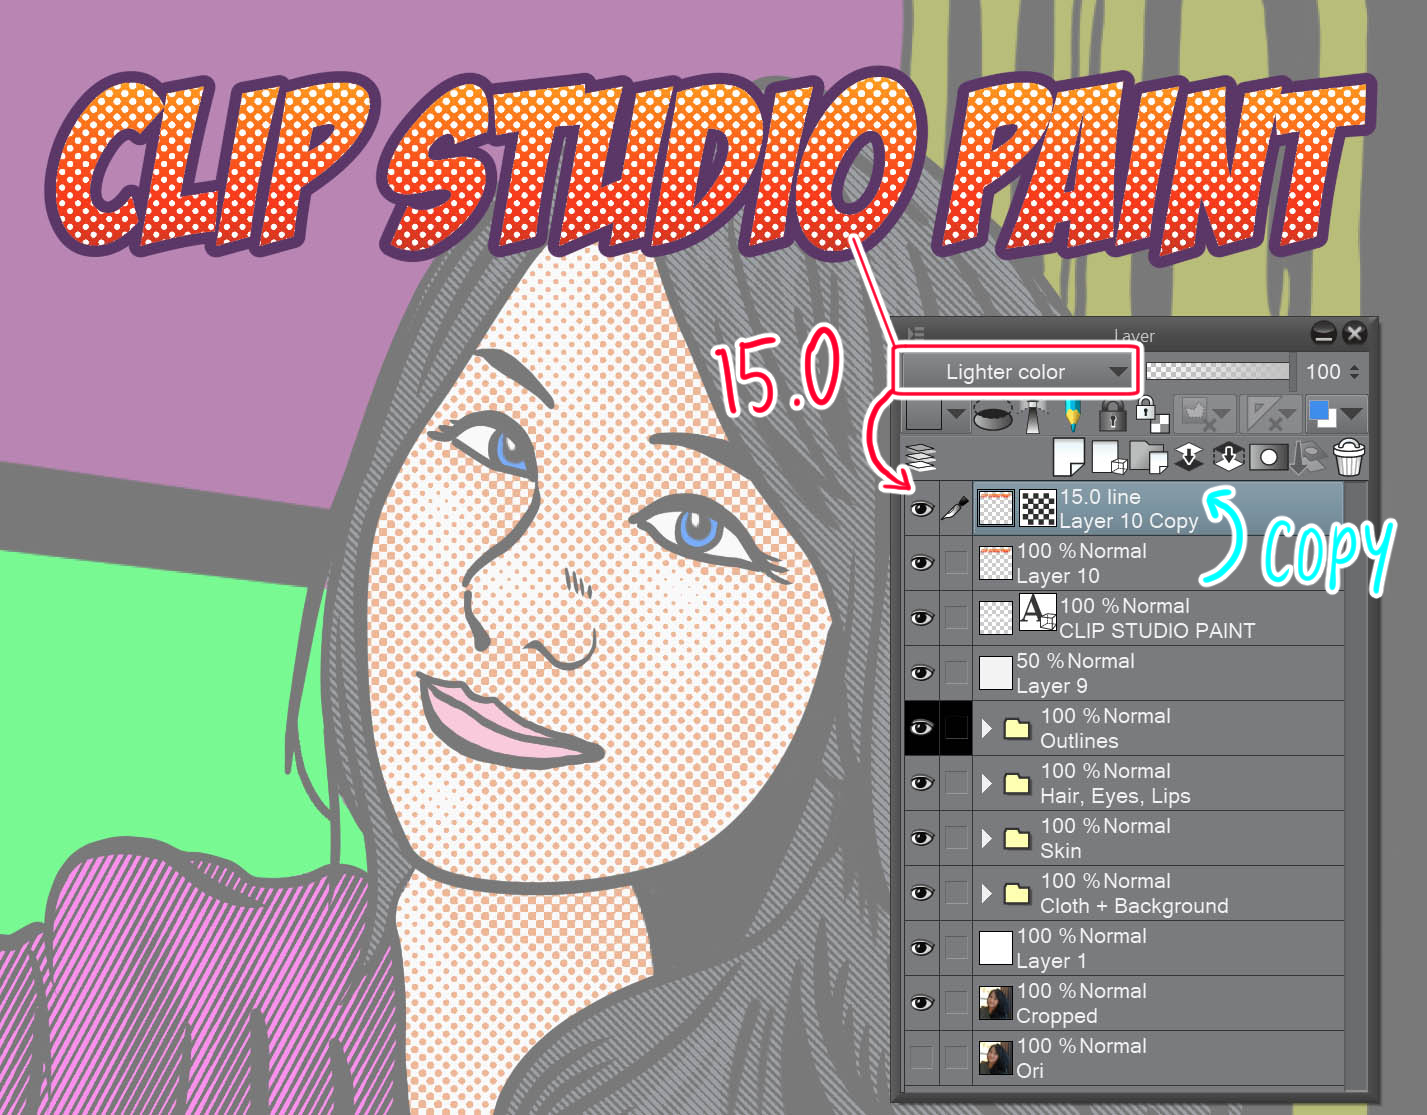Hide Layer 10 using its eye icon
The height and width of the screenshot is (1115, 1427).
[x=921, y=563]
